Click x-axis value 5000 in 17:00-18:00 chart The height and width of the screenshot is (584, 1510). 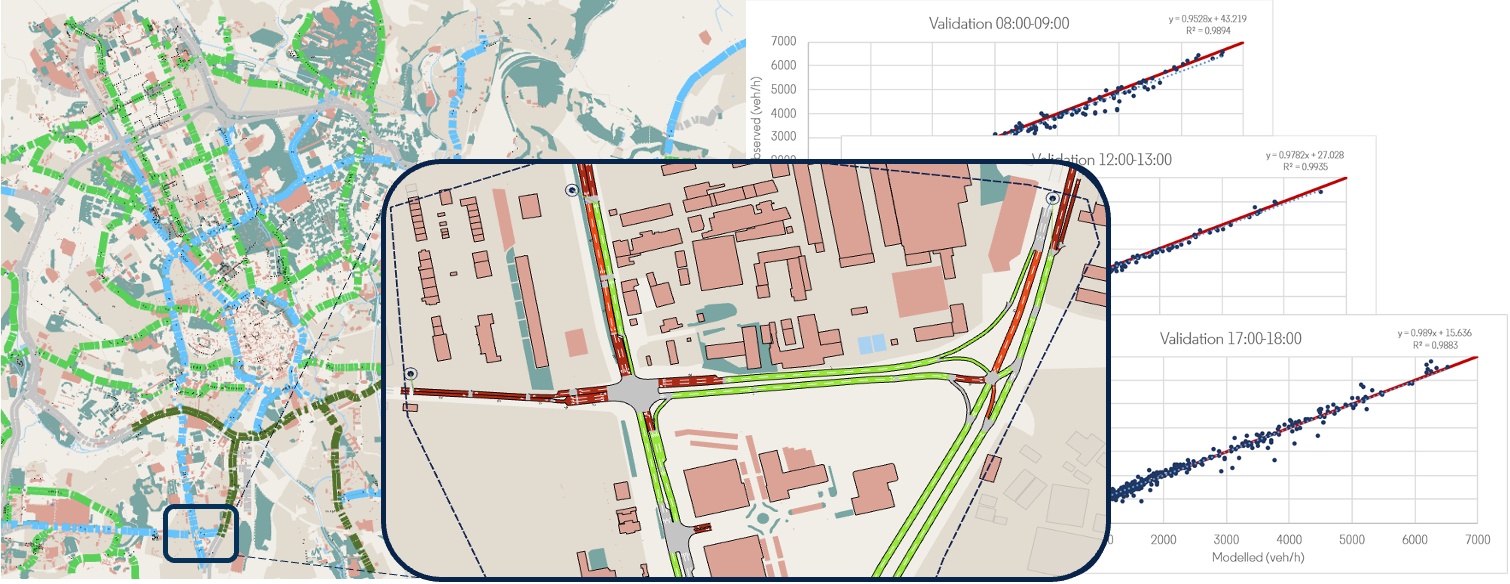1352,540
